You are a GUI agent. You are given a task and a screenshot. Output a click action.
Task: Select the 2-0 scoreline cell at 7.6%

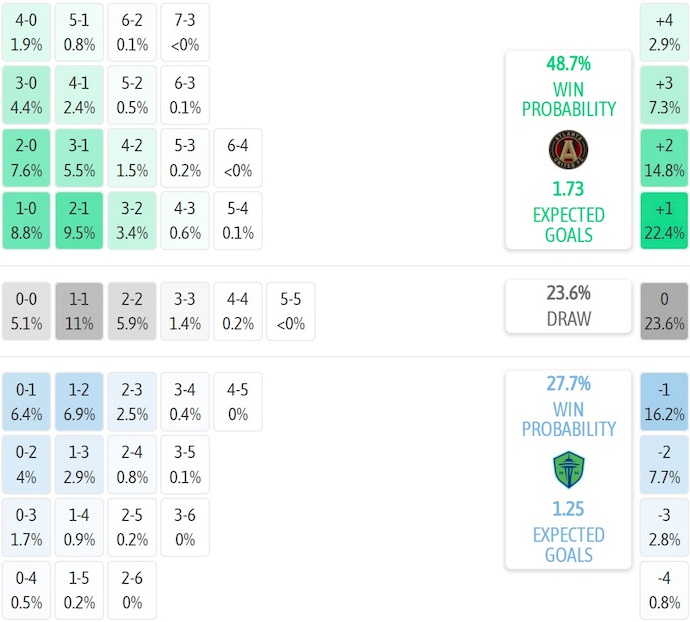coord(27,157)
